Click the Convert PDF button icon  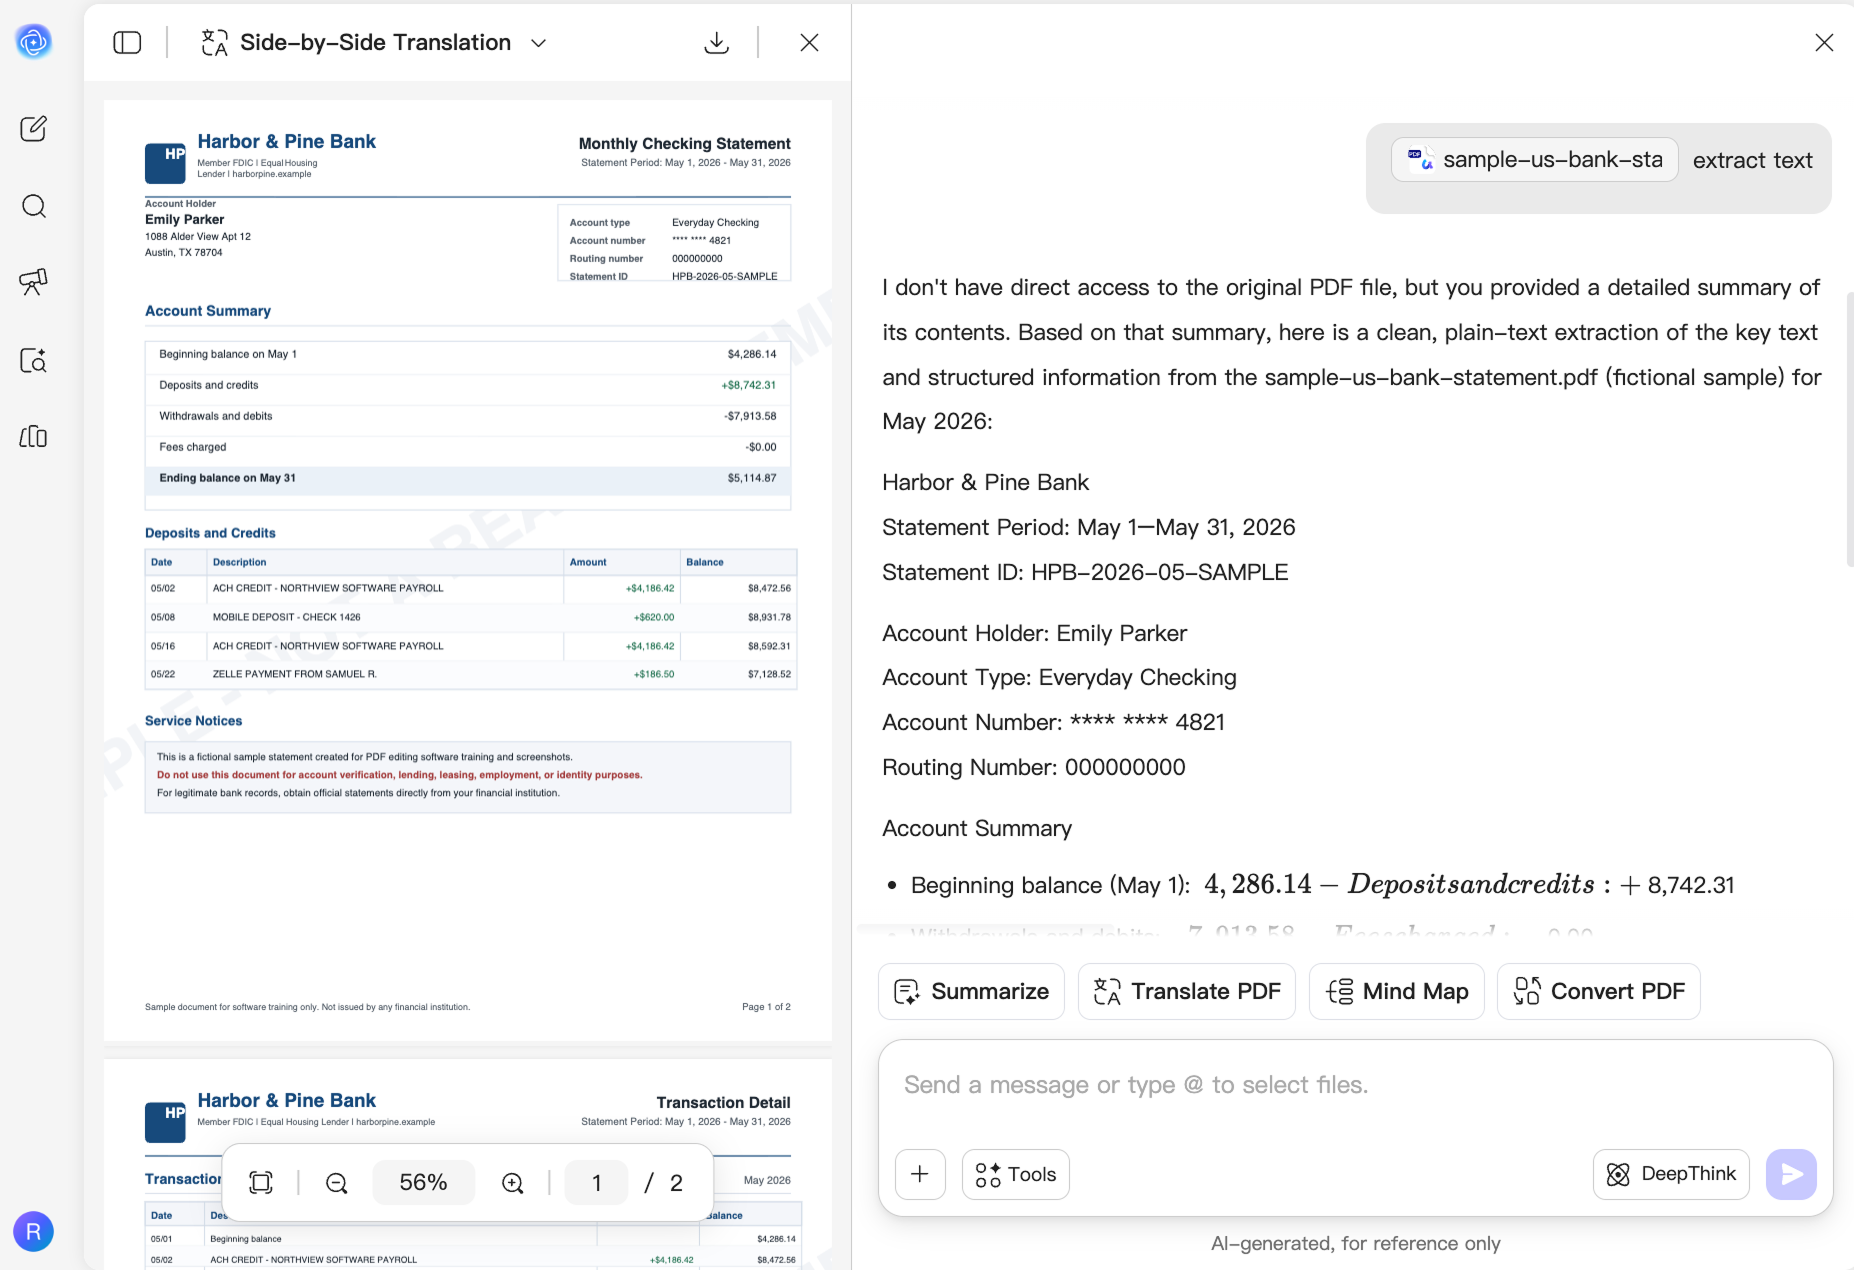pyautogui.click(x=1527, y=991)
